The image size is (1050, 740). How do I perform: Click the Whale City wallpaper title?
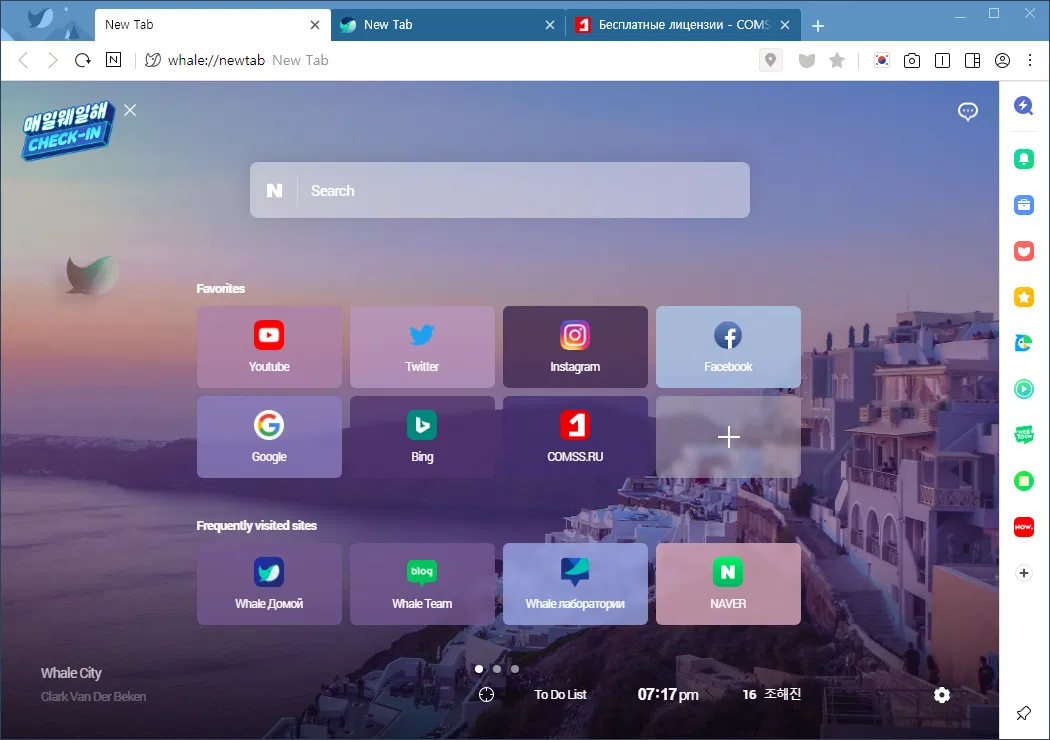coord(71,673)
